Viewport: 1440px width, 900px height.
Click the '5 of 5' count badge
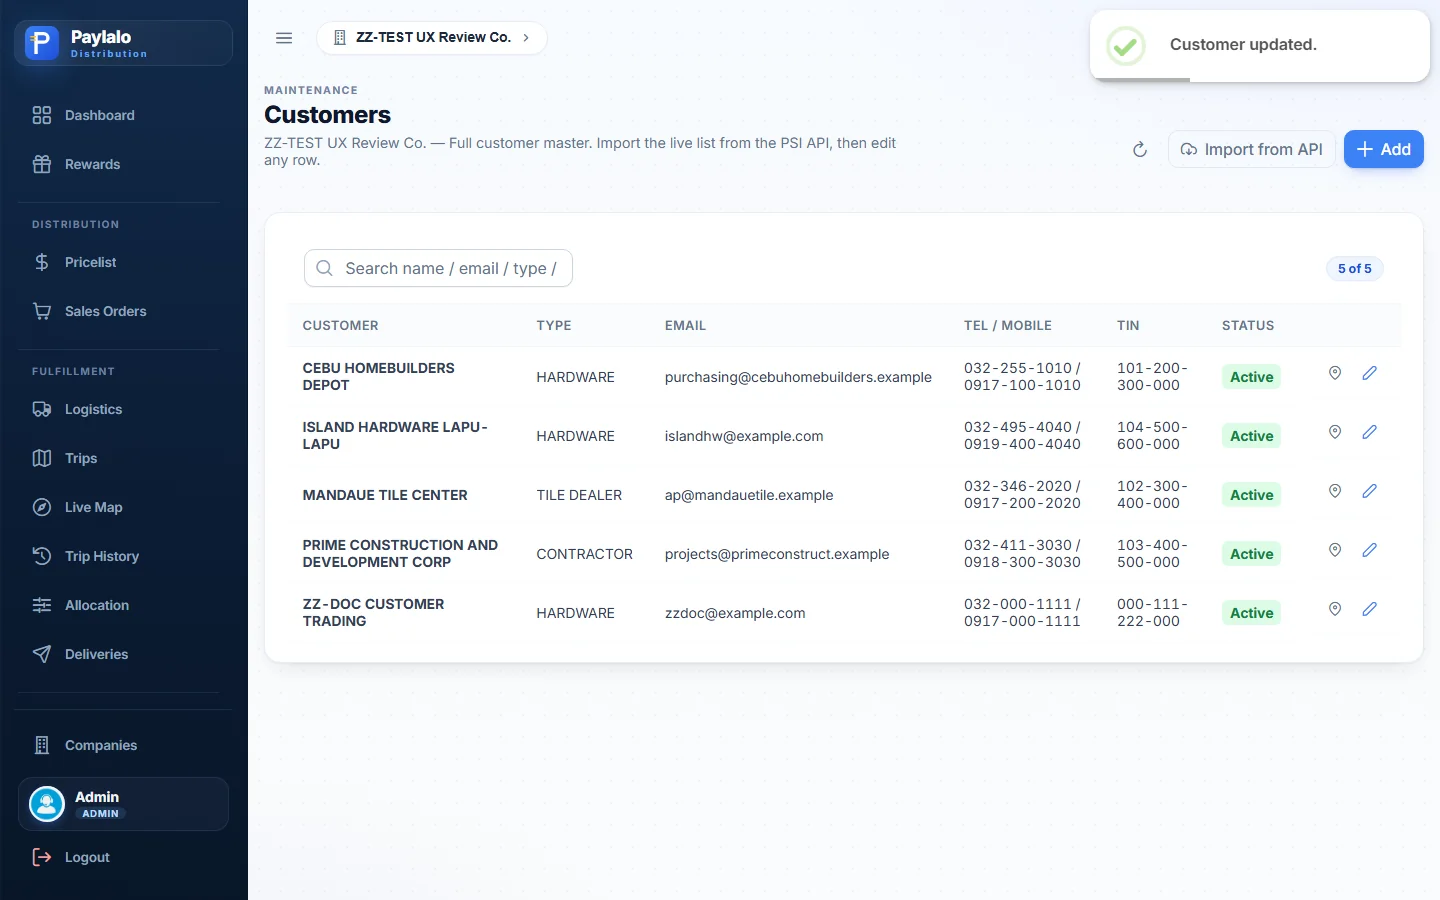click(x=1354, y=268)
